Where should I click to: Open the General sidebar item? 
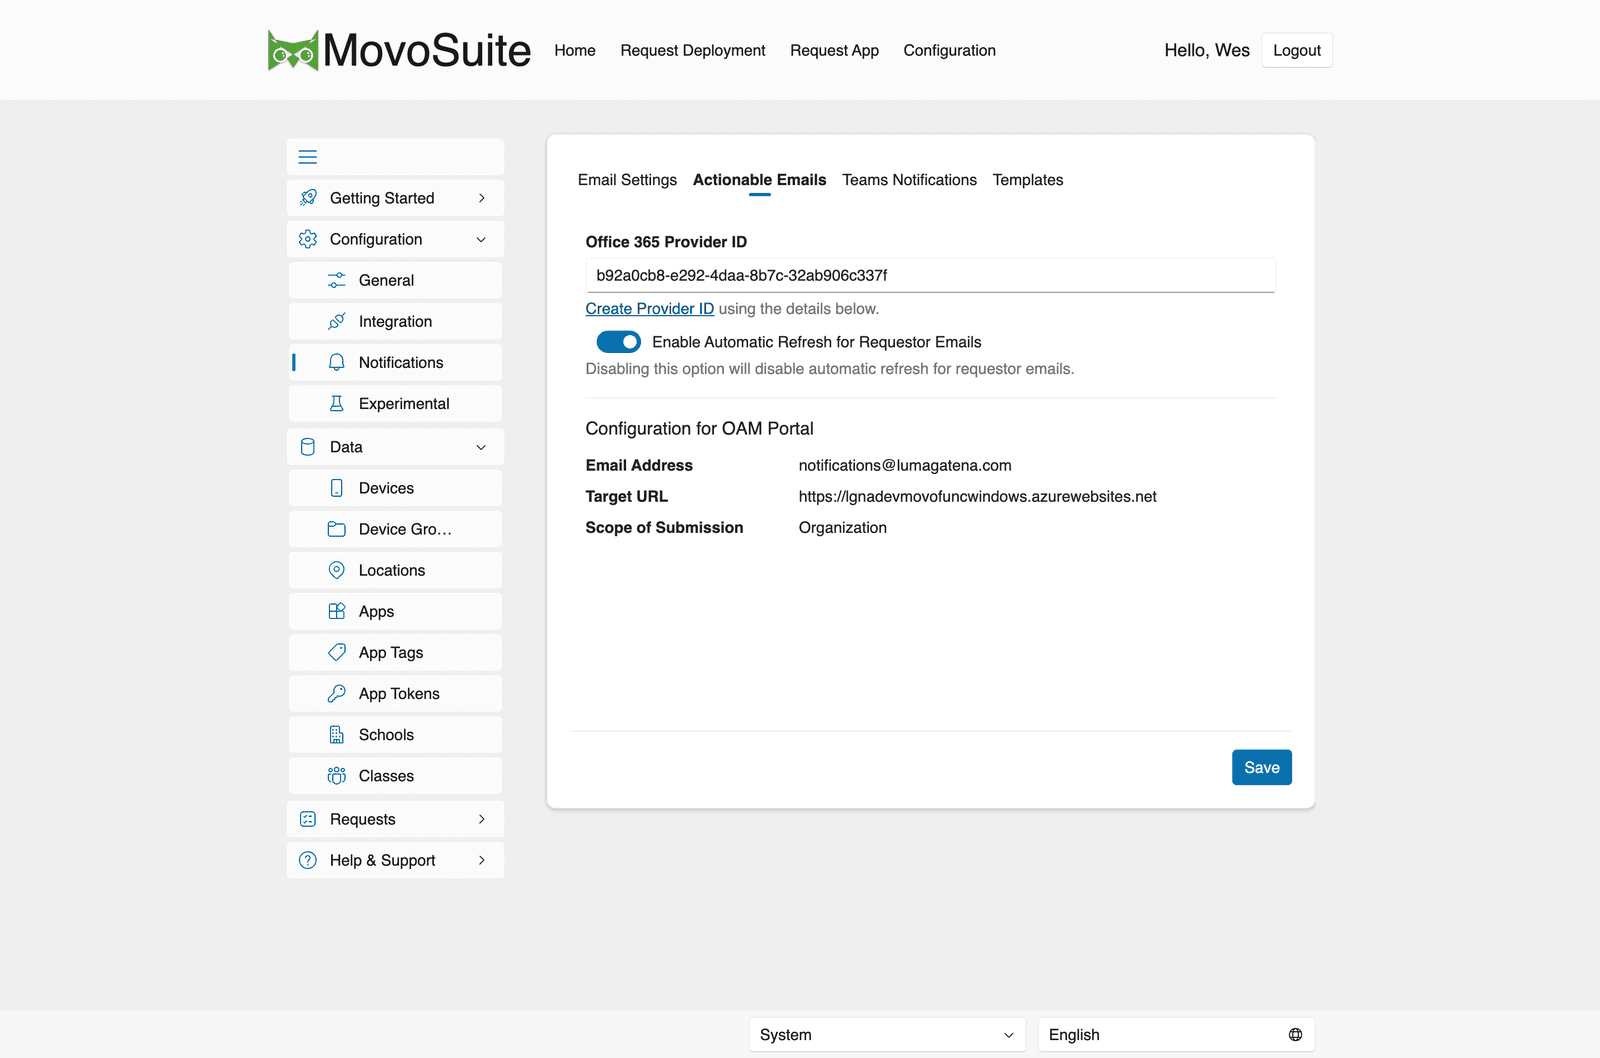[x=396, y=280]
